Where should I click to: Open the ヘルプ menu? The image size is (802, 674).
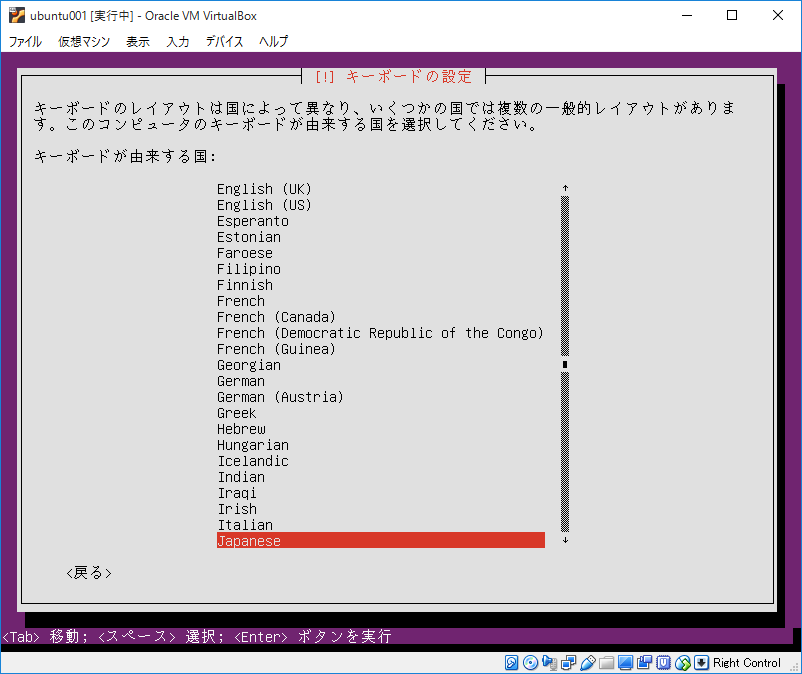pyautogui.click(x=274, y=41)
